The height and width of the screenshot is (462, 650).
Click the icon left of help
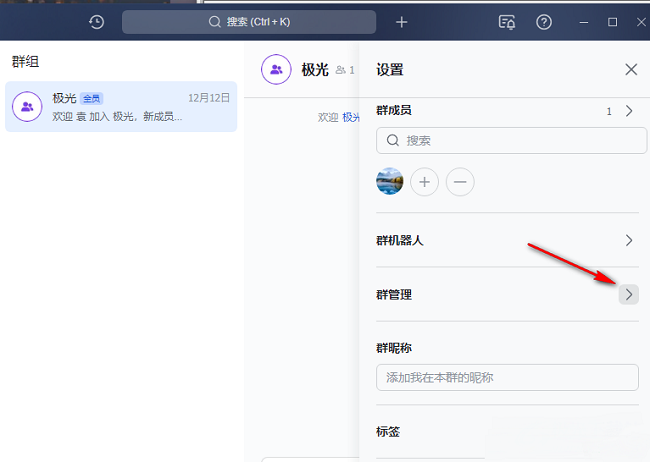coord(507,22)
